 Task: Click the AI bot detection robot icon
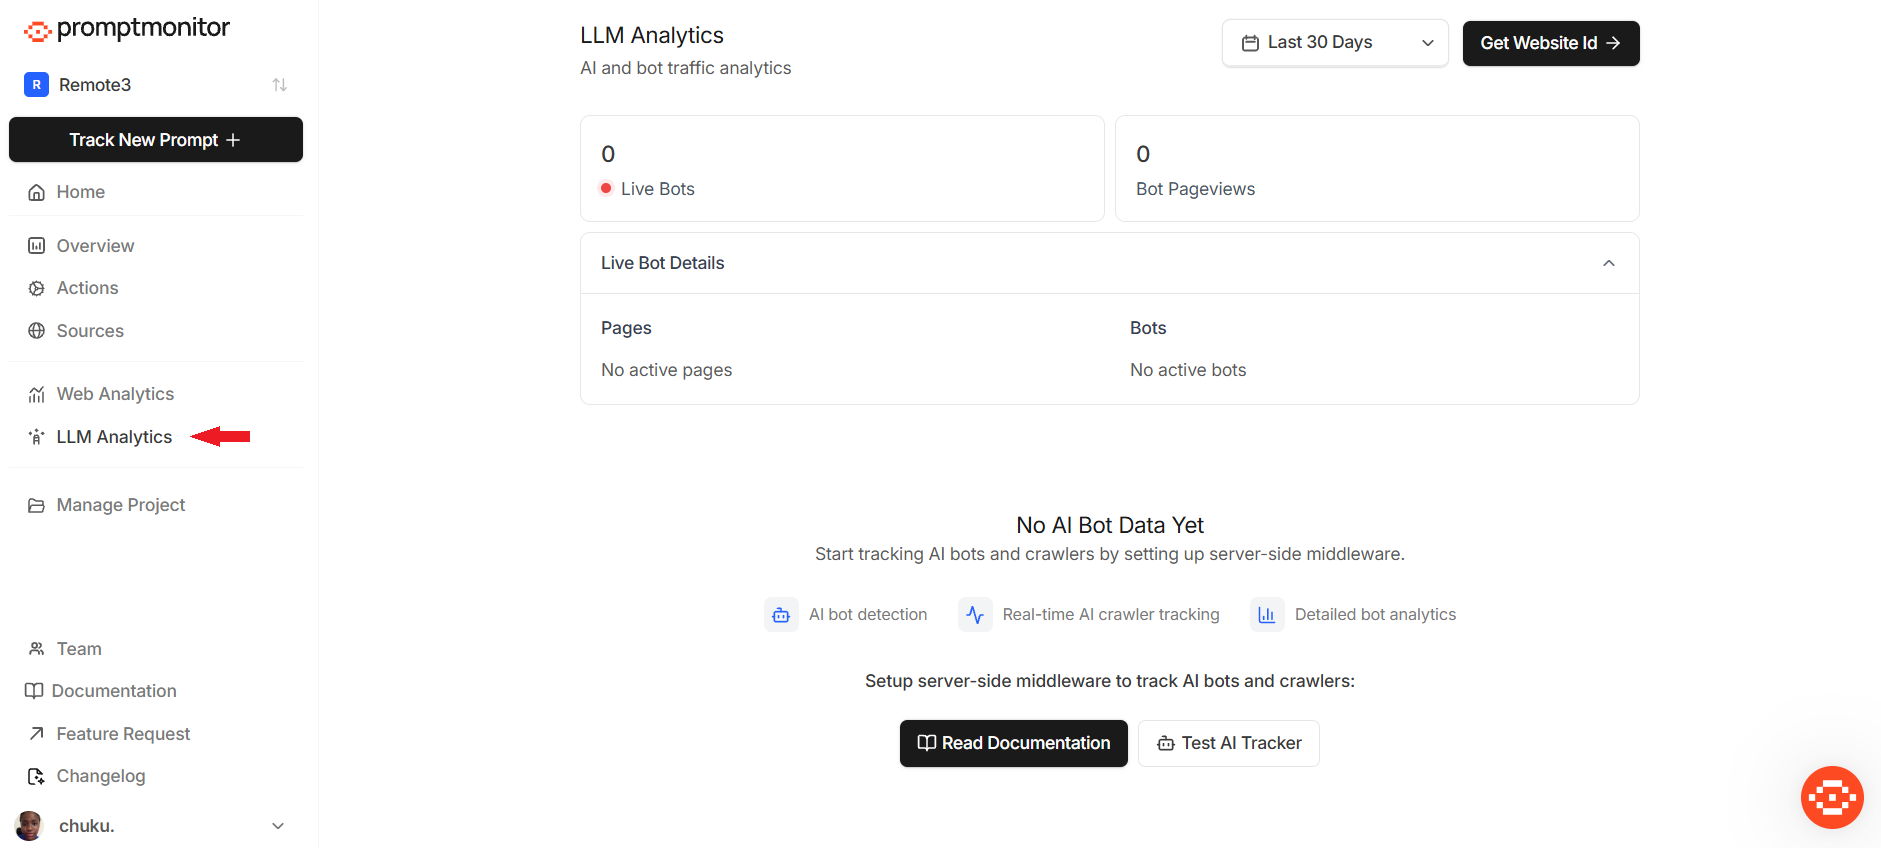781,615
